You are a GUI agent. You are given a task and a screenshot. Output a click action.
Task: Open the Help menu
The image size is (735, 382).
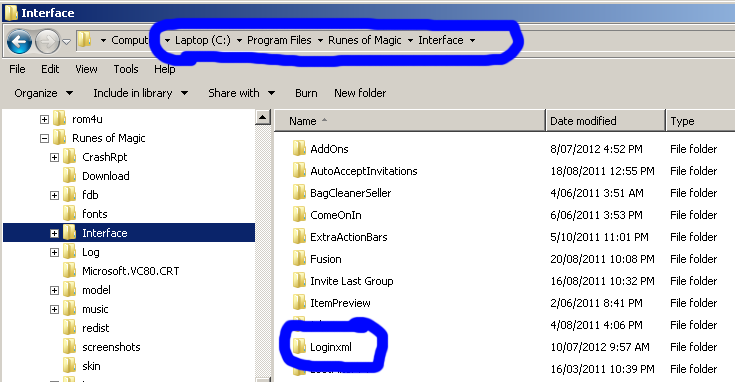[165, 69]
